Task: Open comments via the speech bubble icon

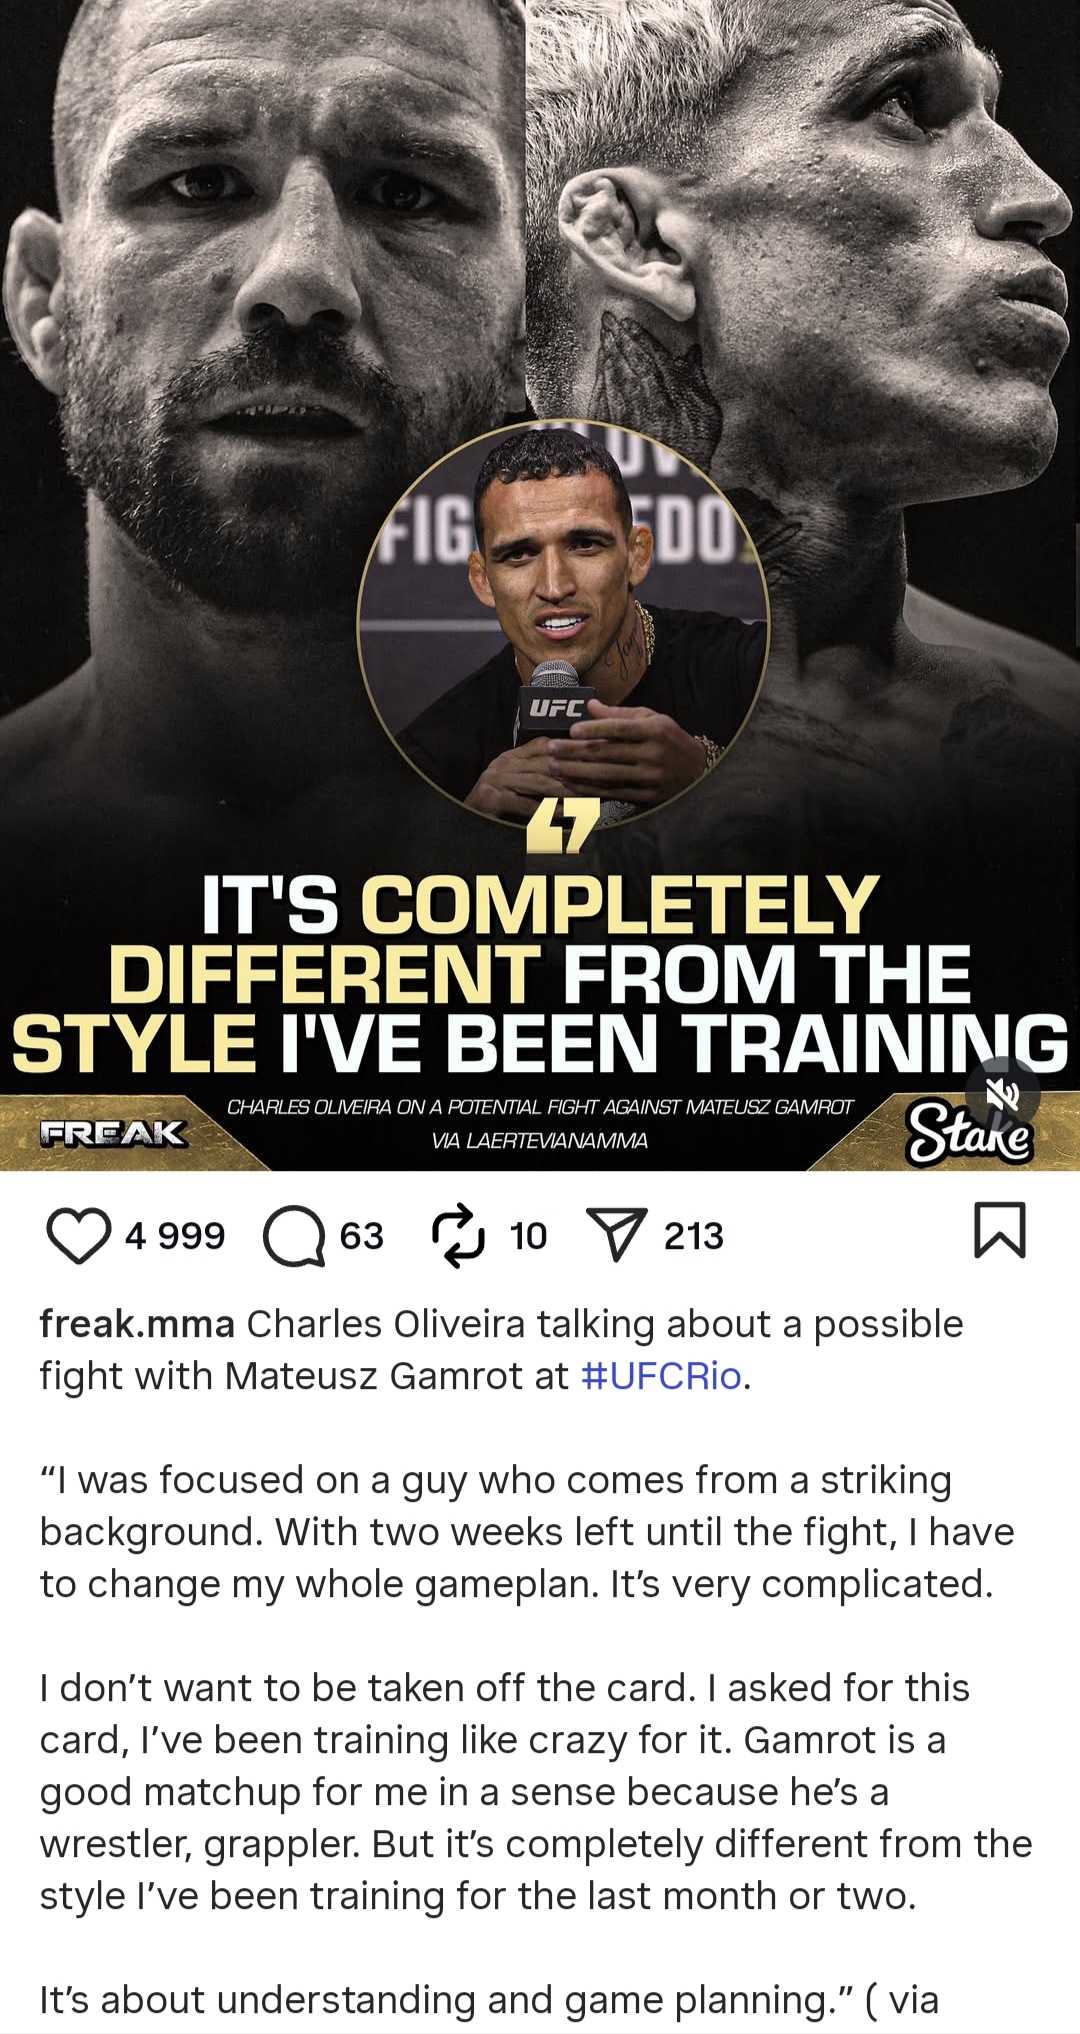Action: pos(294,1236)
